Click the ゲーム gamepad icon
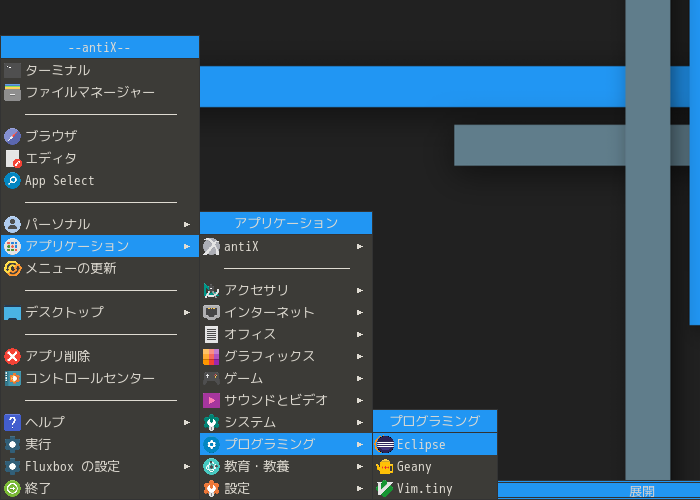This screenshot has width=700, height=500. pos(211,378)
